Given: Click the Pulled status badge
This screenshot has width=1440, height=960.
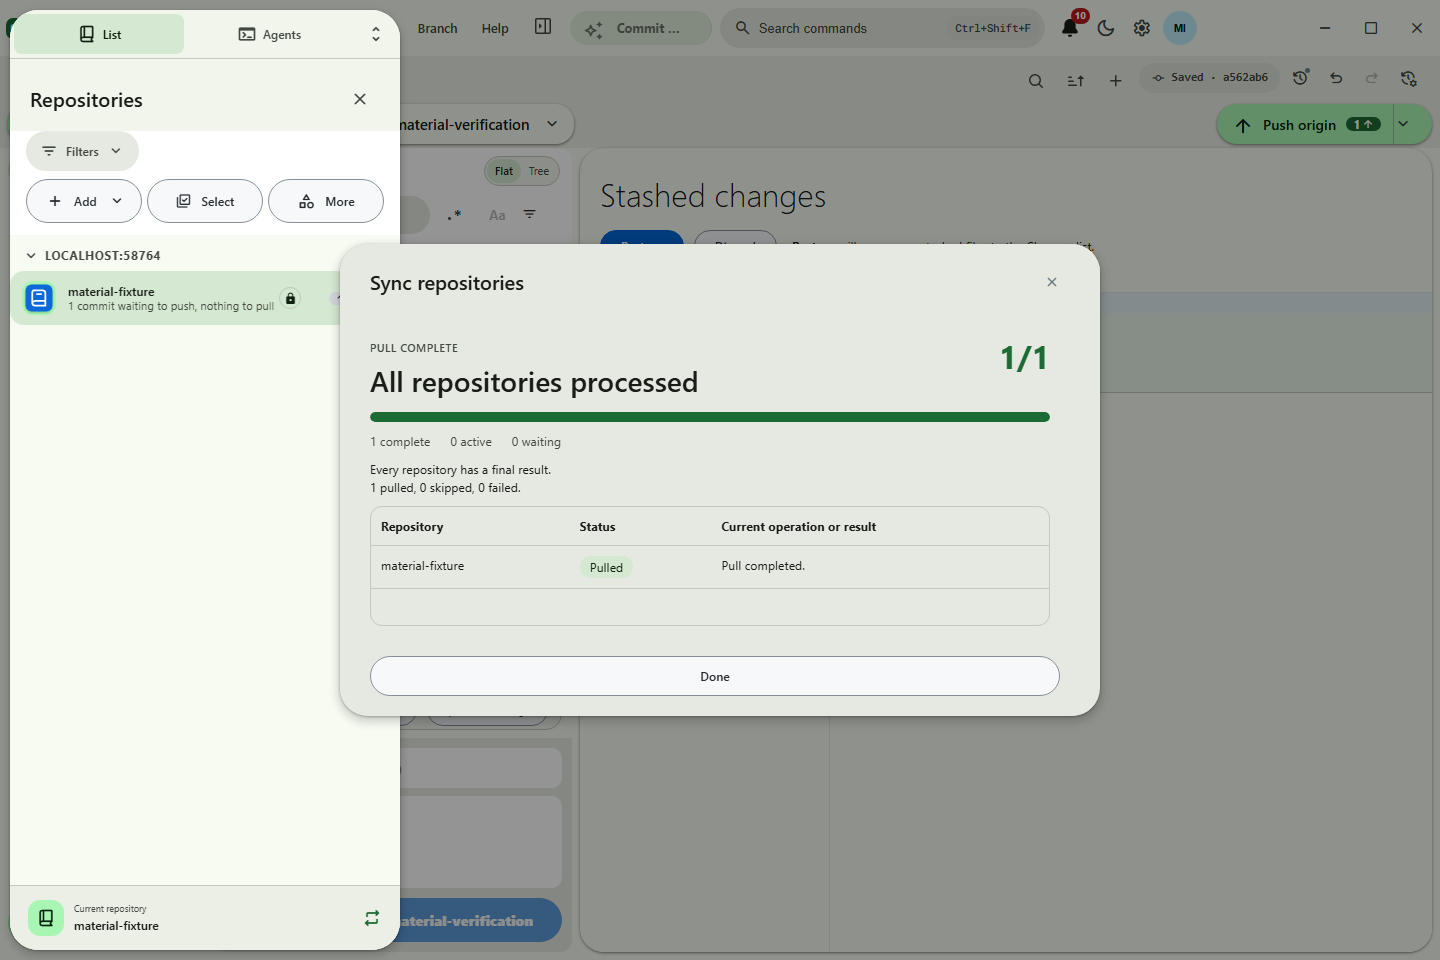Looking at the screenshot, I should [x=606, y=567].
